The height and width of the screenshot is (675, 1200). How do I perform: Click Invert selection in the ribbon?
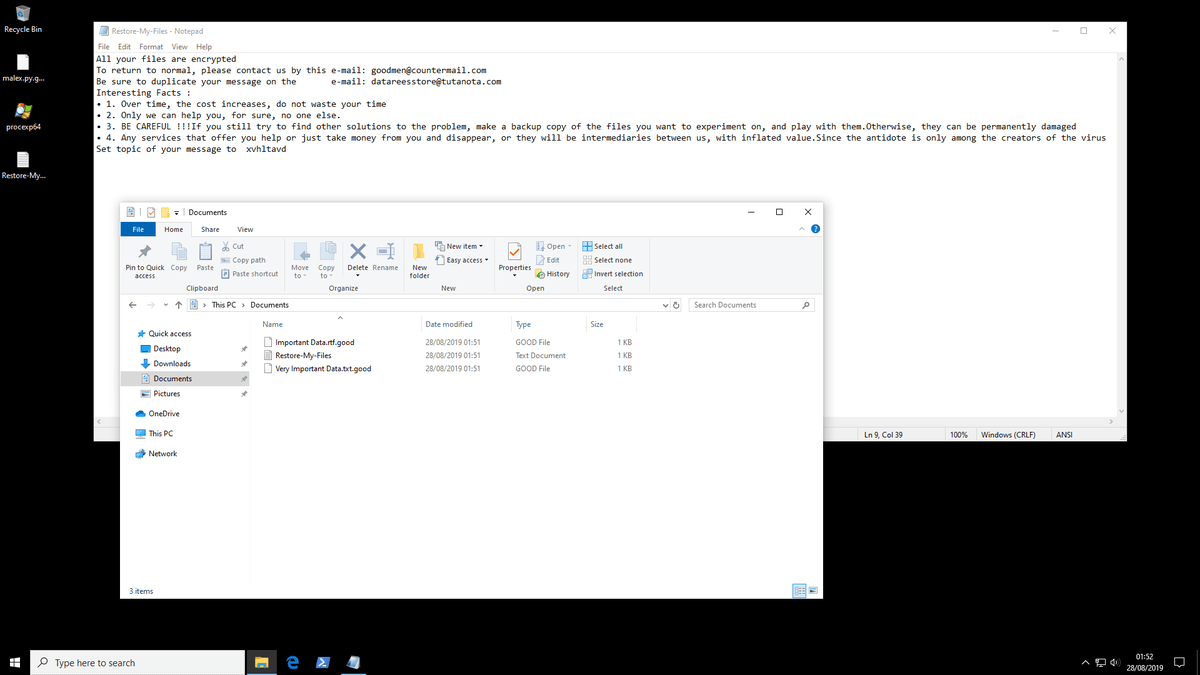(612, 274)
